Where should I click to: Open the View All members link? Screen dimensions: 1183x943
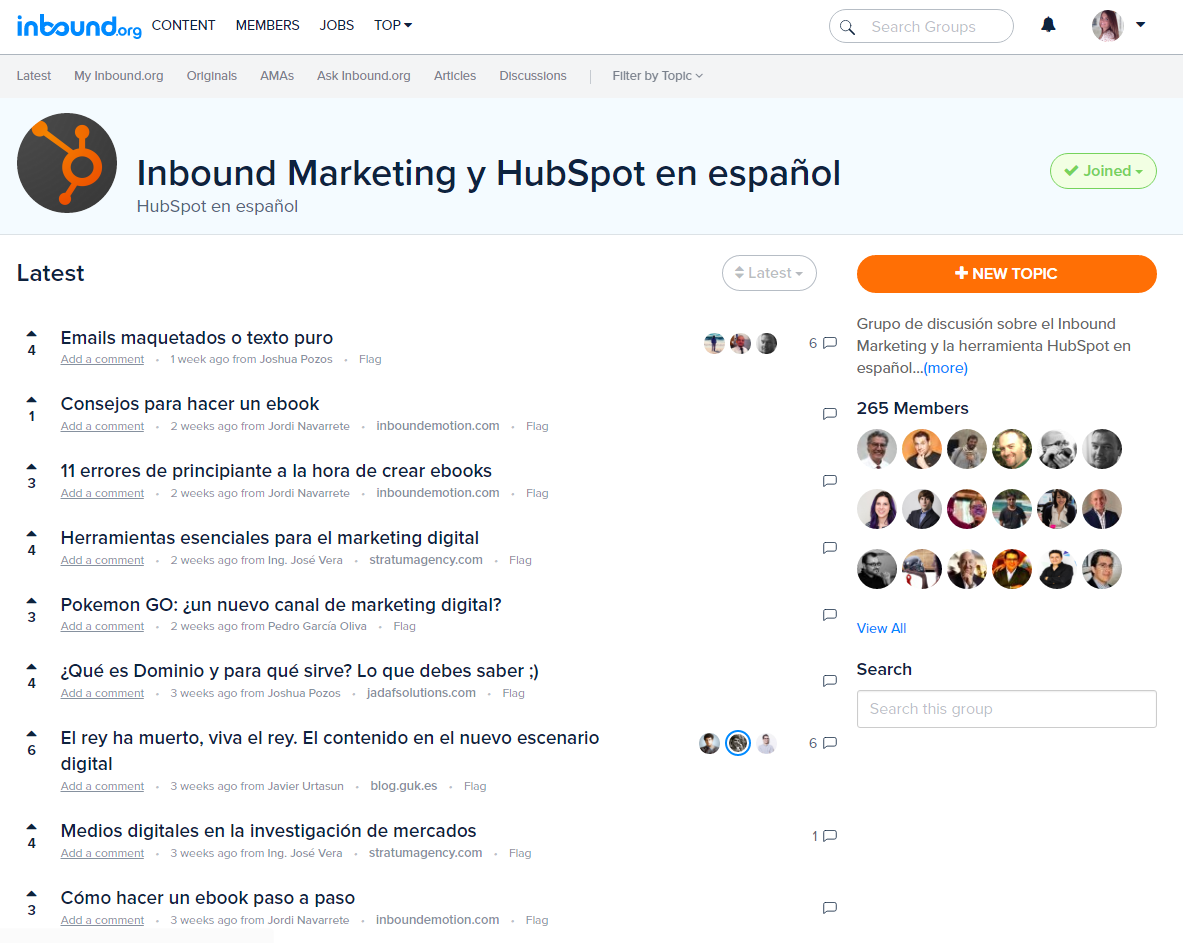tap(881, 628)
